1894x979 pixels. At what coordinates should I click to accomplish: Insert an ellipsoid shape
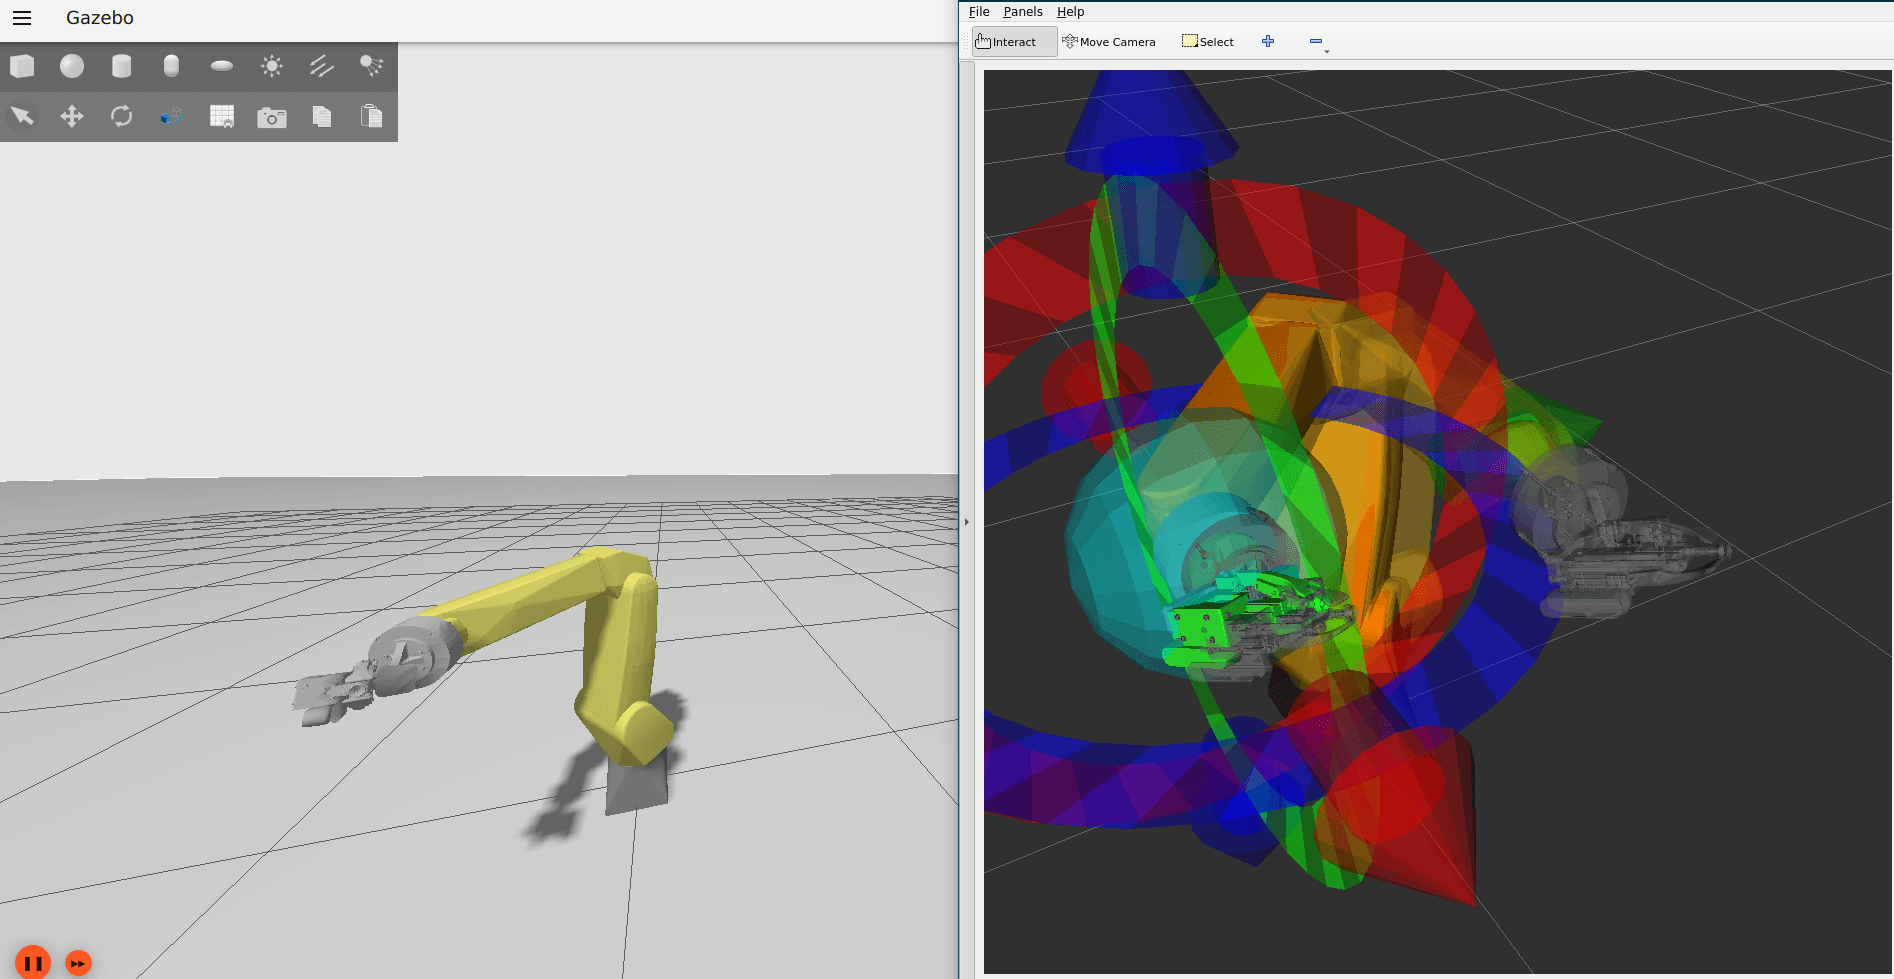coord(222,66)
